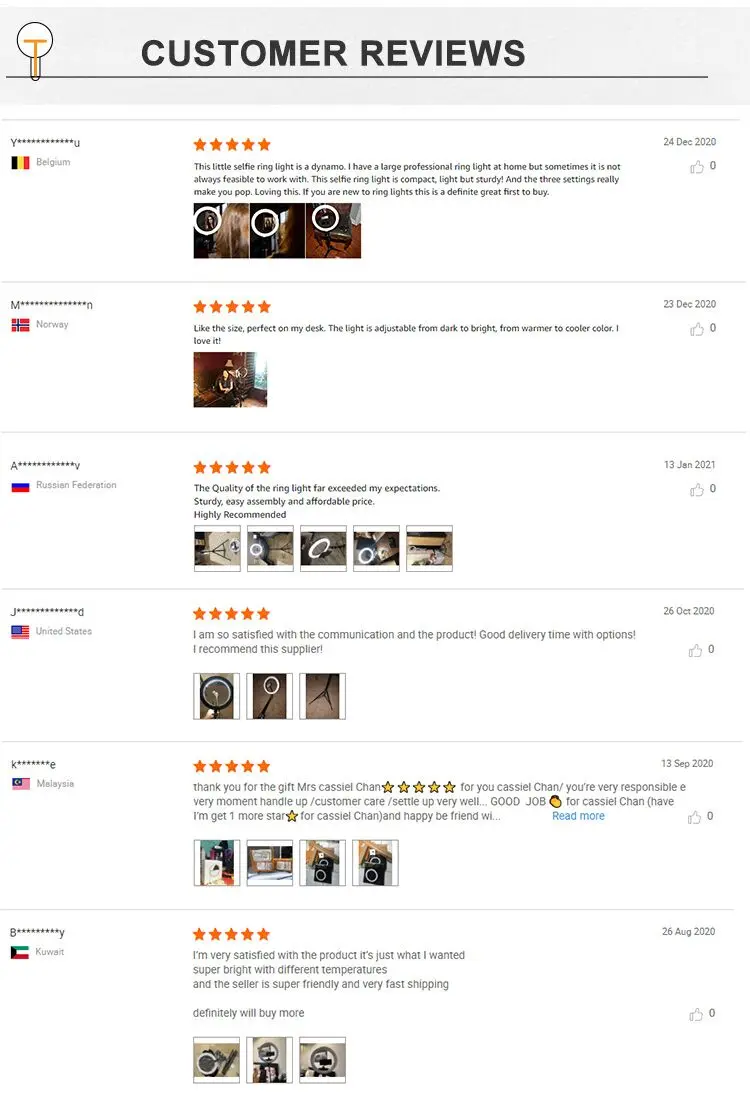Open the Norway review's desk photo
The image size is (750, 1107).
pyautogui.click(x=230, y=380)
